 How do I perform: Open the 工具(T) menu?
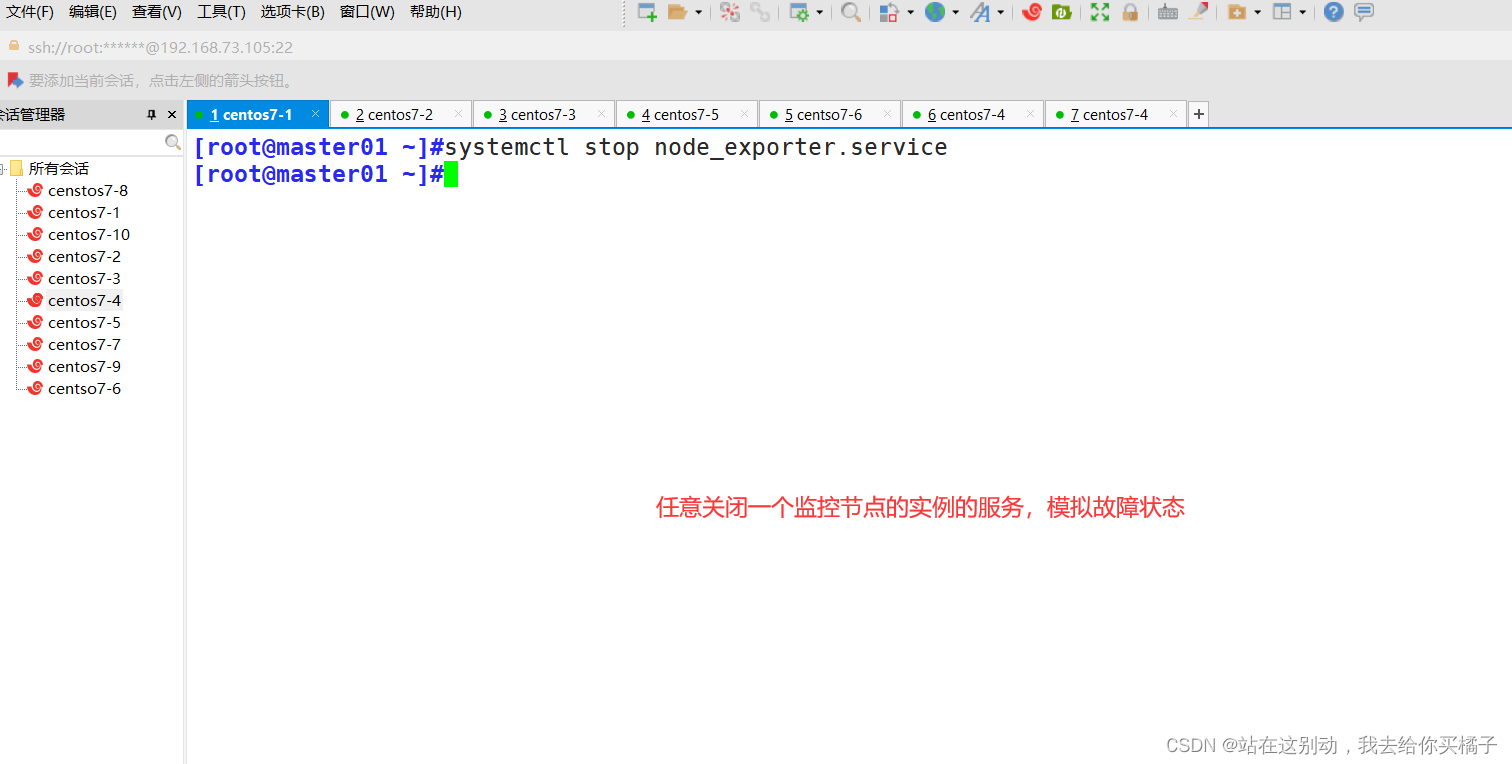tap(221, 12)
